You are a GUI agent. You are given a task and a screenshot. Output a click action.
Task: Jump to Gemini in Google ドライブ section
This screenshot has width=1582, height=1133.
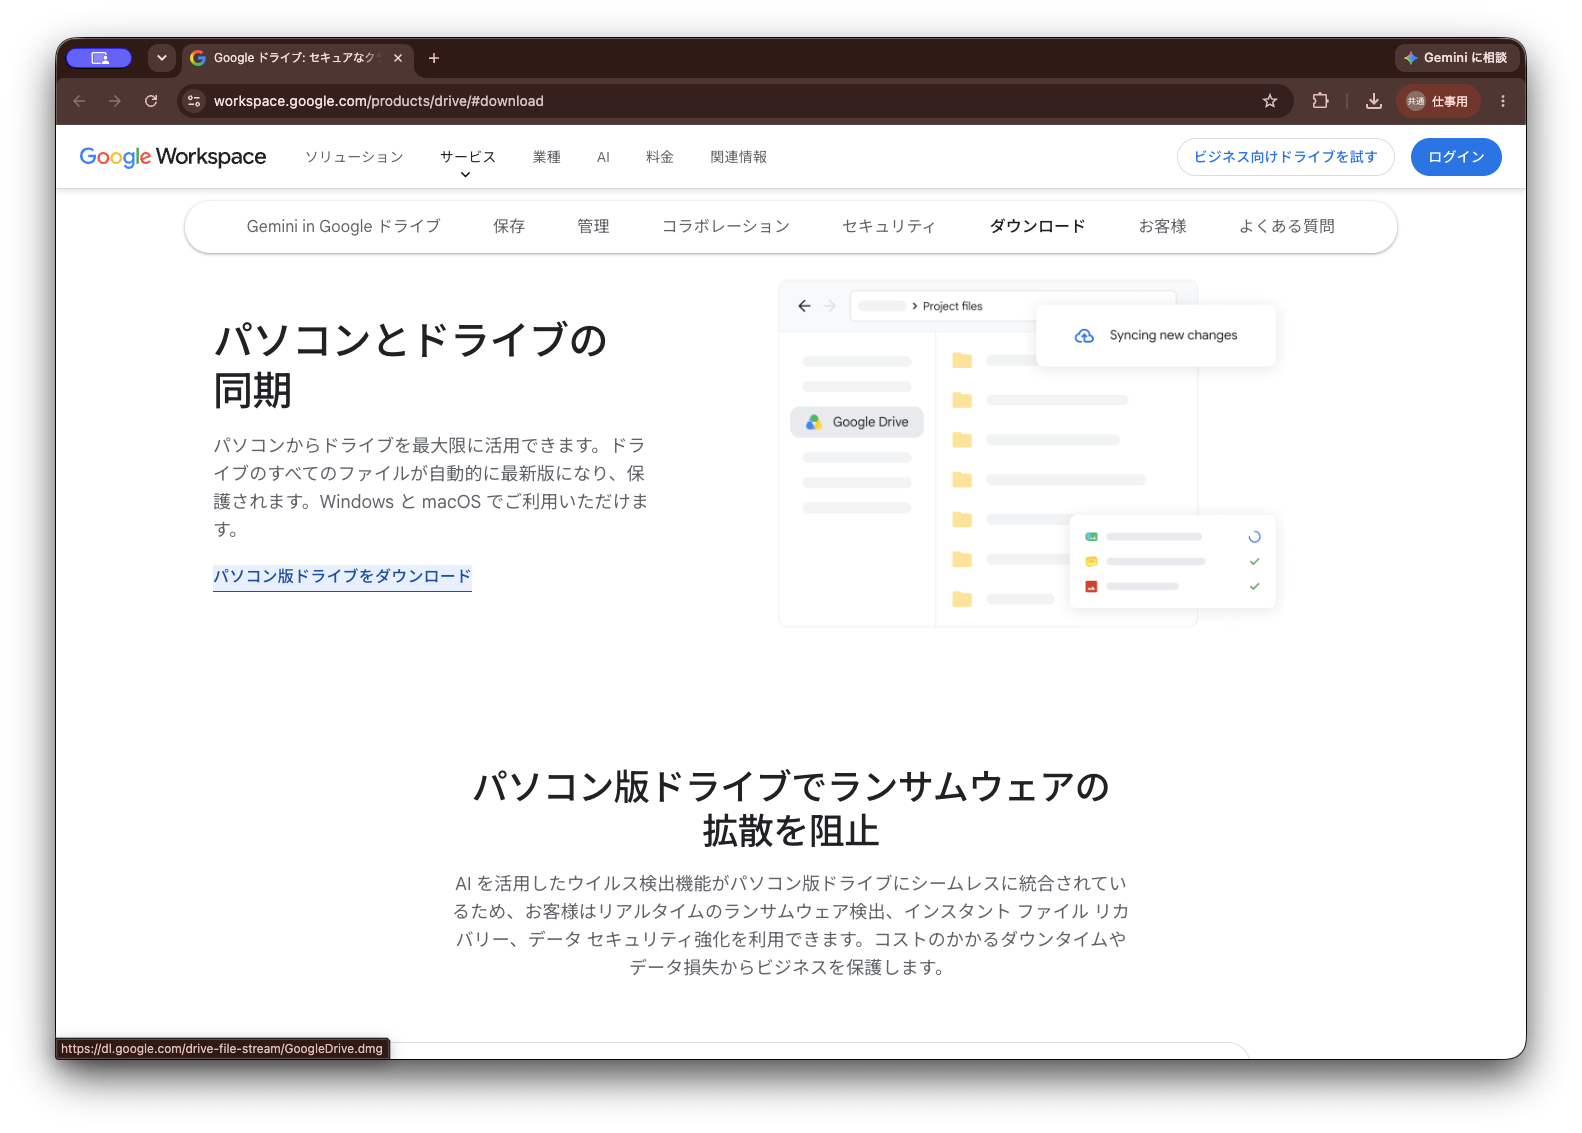click(x=343, y=227)
